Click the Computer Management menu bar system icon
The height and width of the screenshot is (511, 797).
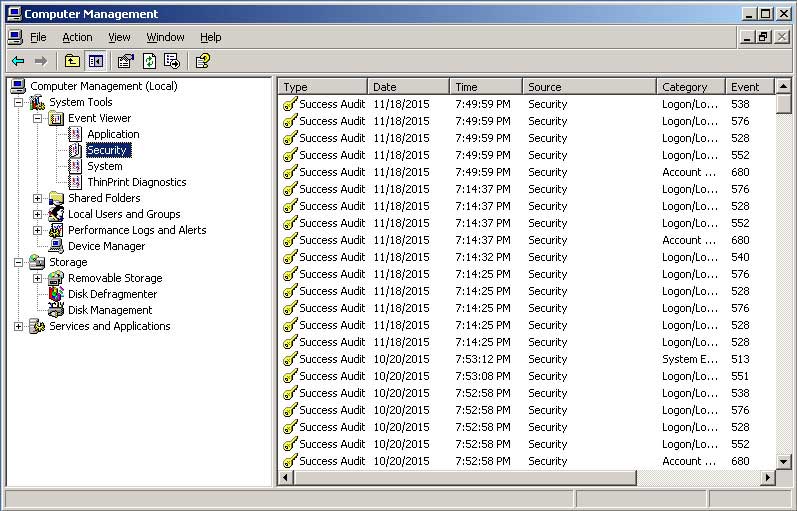click(x=15, y=37)
